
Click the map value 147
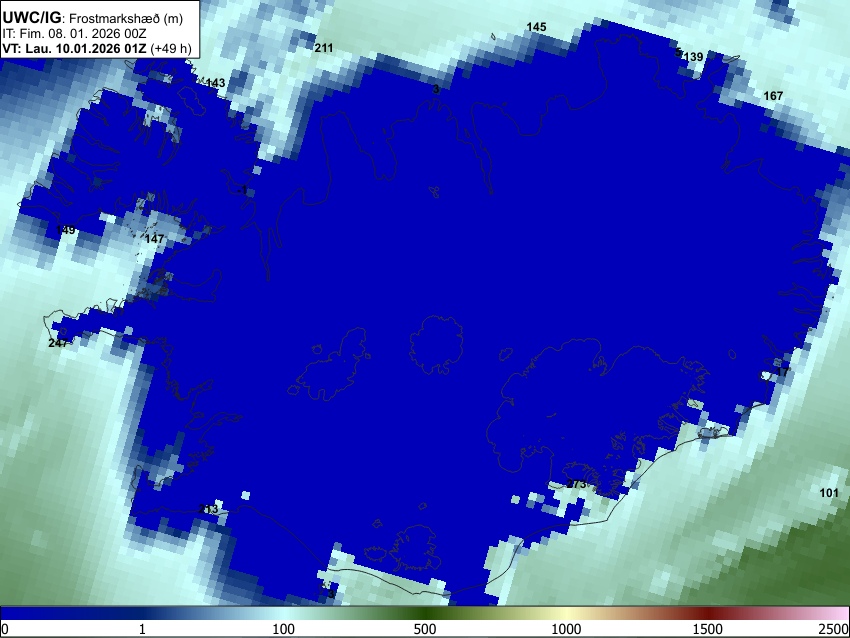tap(154, 239)
